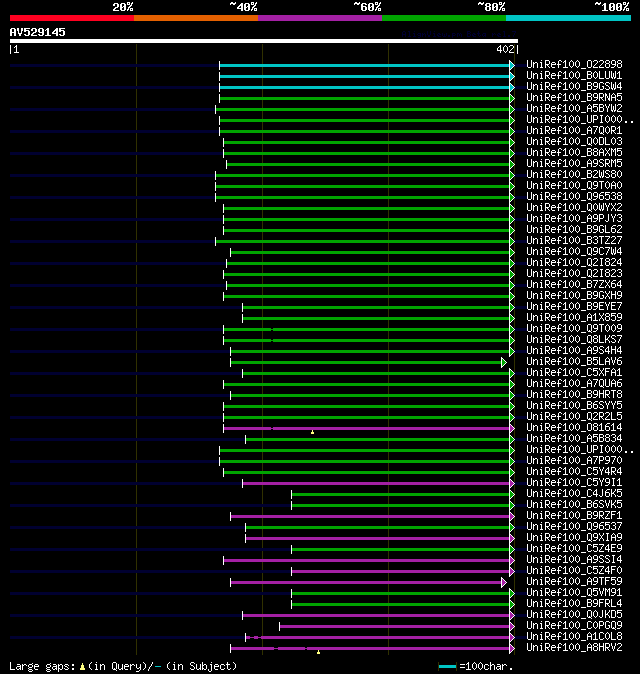The image size is (640, 674).
Task: Open the UniRef100_Q9T0A0 hit
Action: click(574, 186)
